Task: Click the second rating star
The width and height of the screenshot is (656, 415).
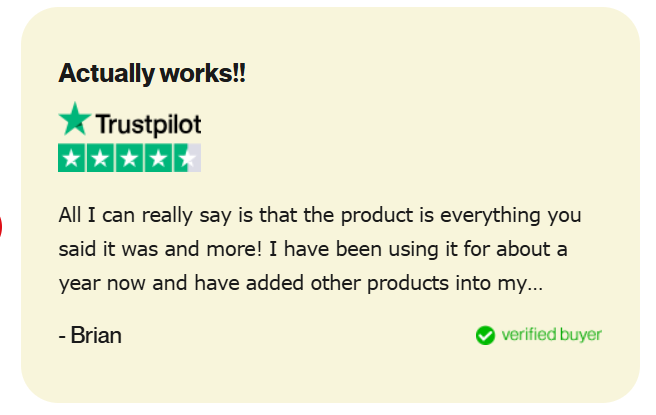Action: click(101, 158)
